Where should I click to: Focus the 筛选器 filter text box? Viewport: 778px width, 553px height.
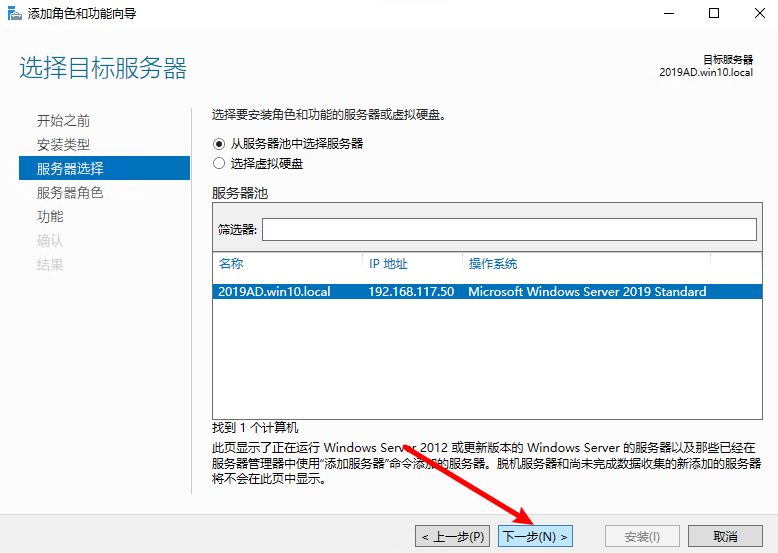[508, 230]
